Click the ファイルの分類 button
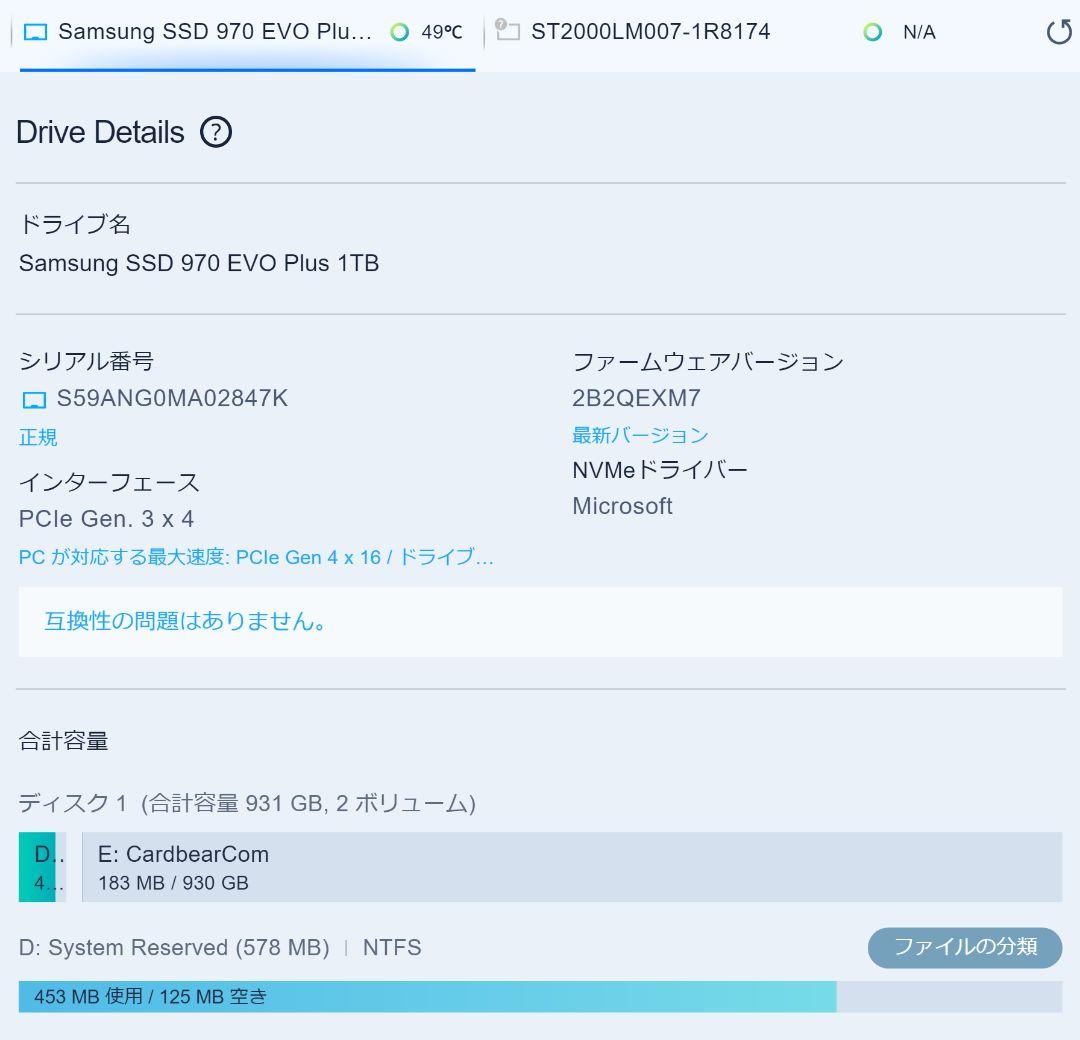Viewport: 1080px width, 1040px height. [964, 947]
